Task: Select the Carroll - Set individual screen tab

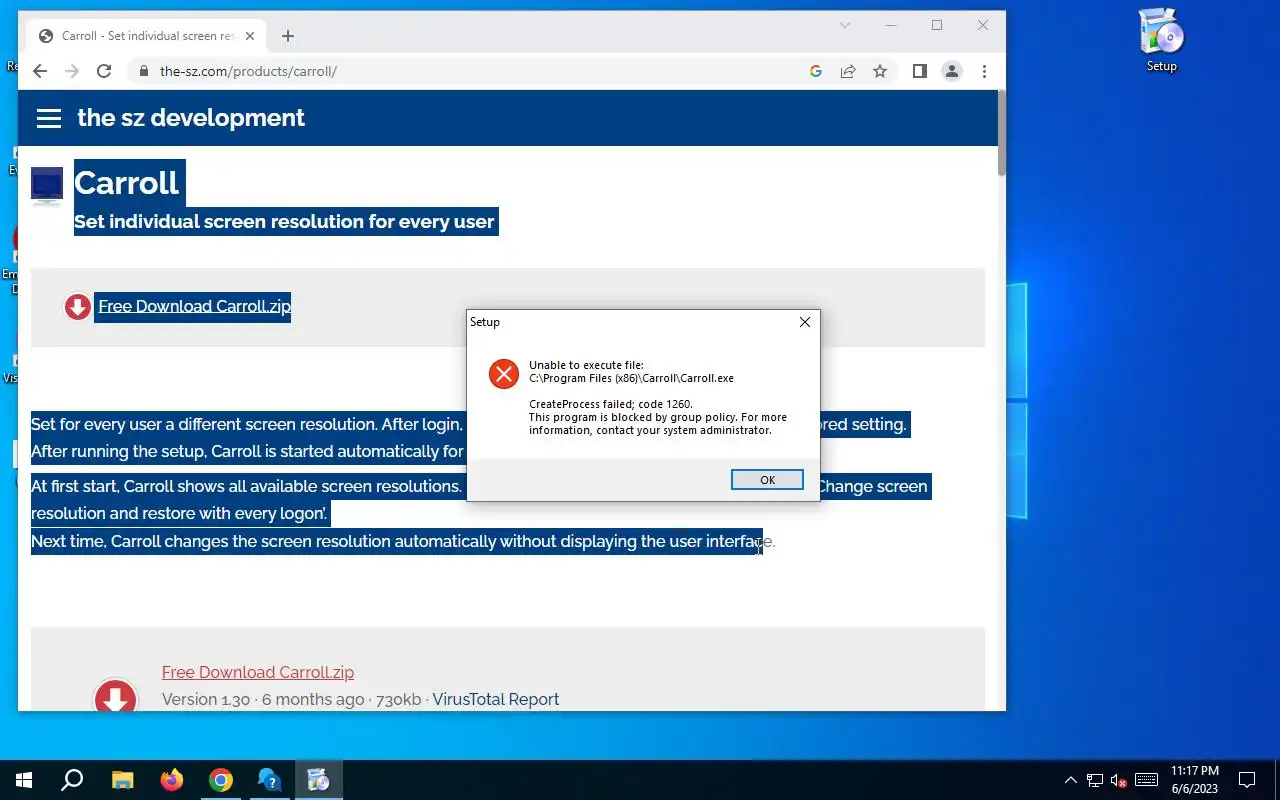Action: tap(147, 36)
